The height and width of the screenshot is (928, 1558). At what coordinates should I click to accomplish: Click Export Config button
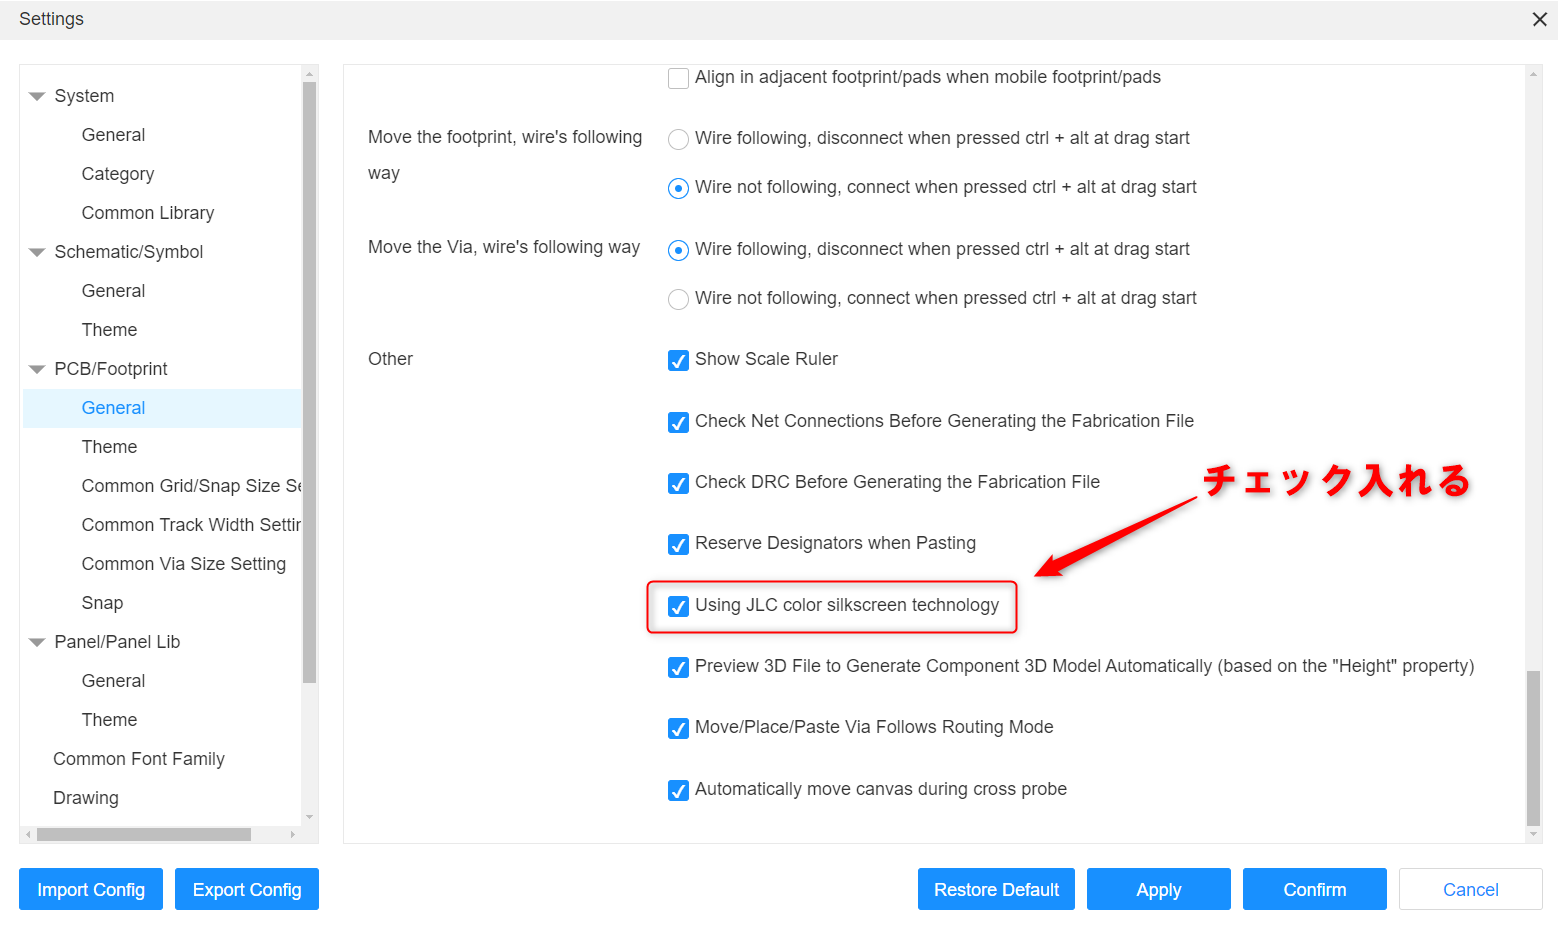click(x=246, y=889)
